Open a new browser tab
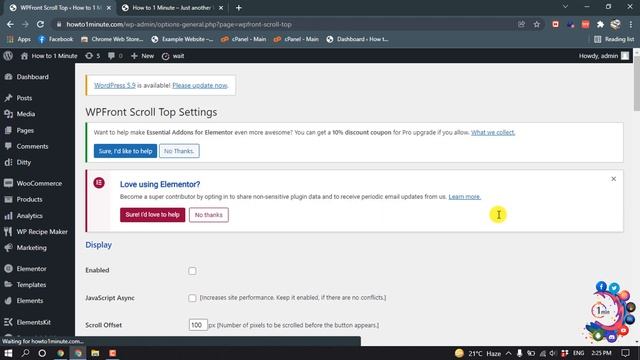The height and width of the screenshot is (360, 640). 239,8
